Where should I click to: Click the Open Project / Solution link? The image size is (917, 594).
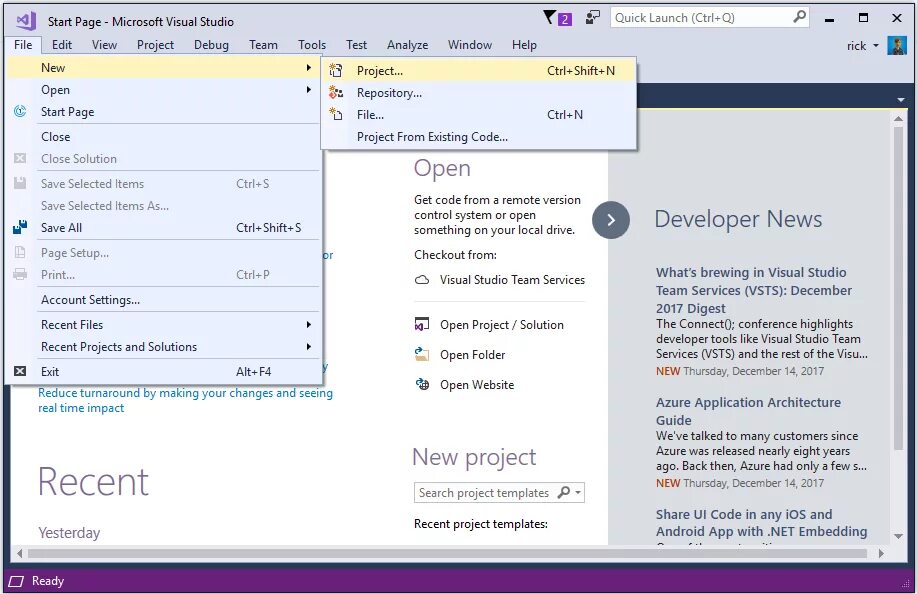[502, 325]
